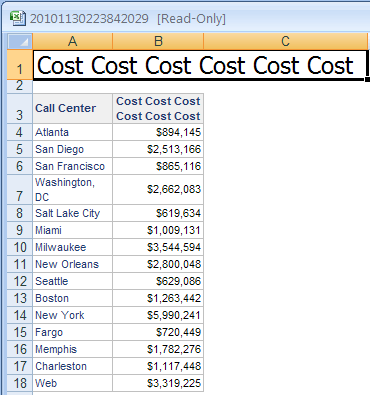Image resolution: width=370 pixels, height=395 pixels.
Task: Click the Call Center header cell
Action: click(73, 108)
